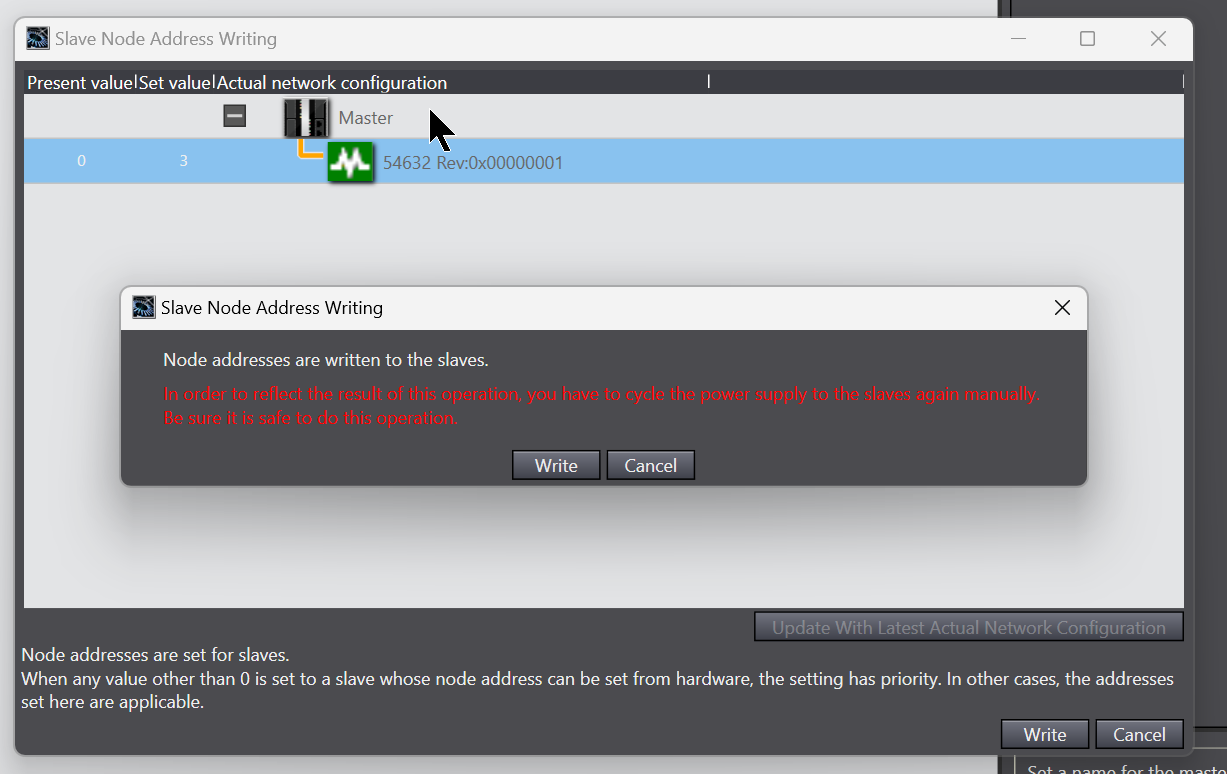Select the Master controller icon
The image size is (1227, 774).
(306, 118)
